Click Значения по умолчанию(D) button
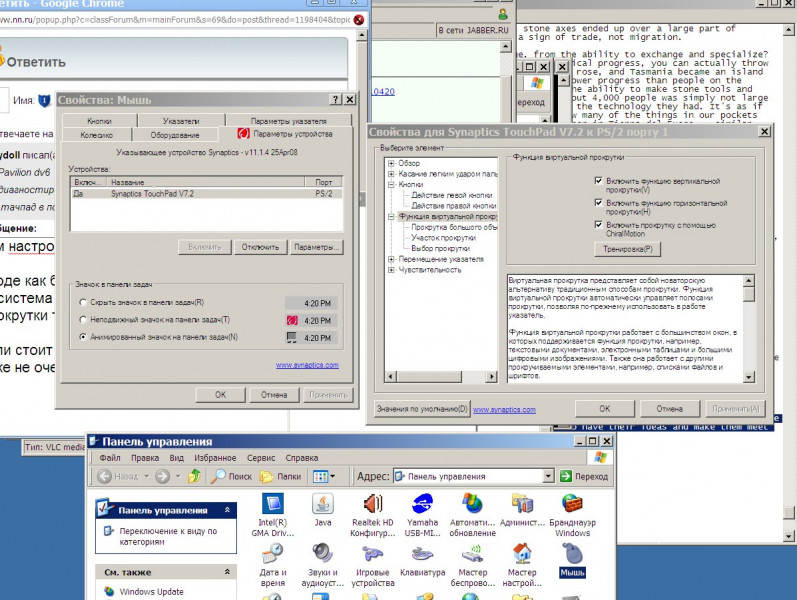 421,409
